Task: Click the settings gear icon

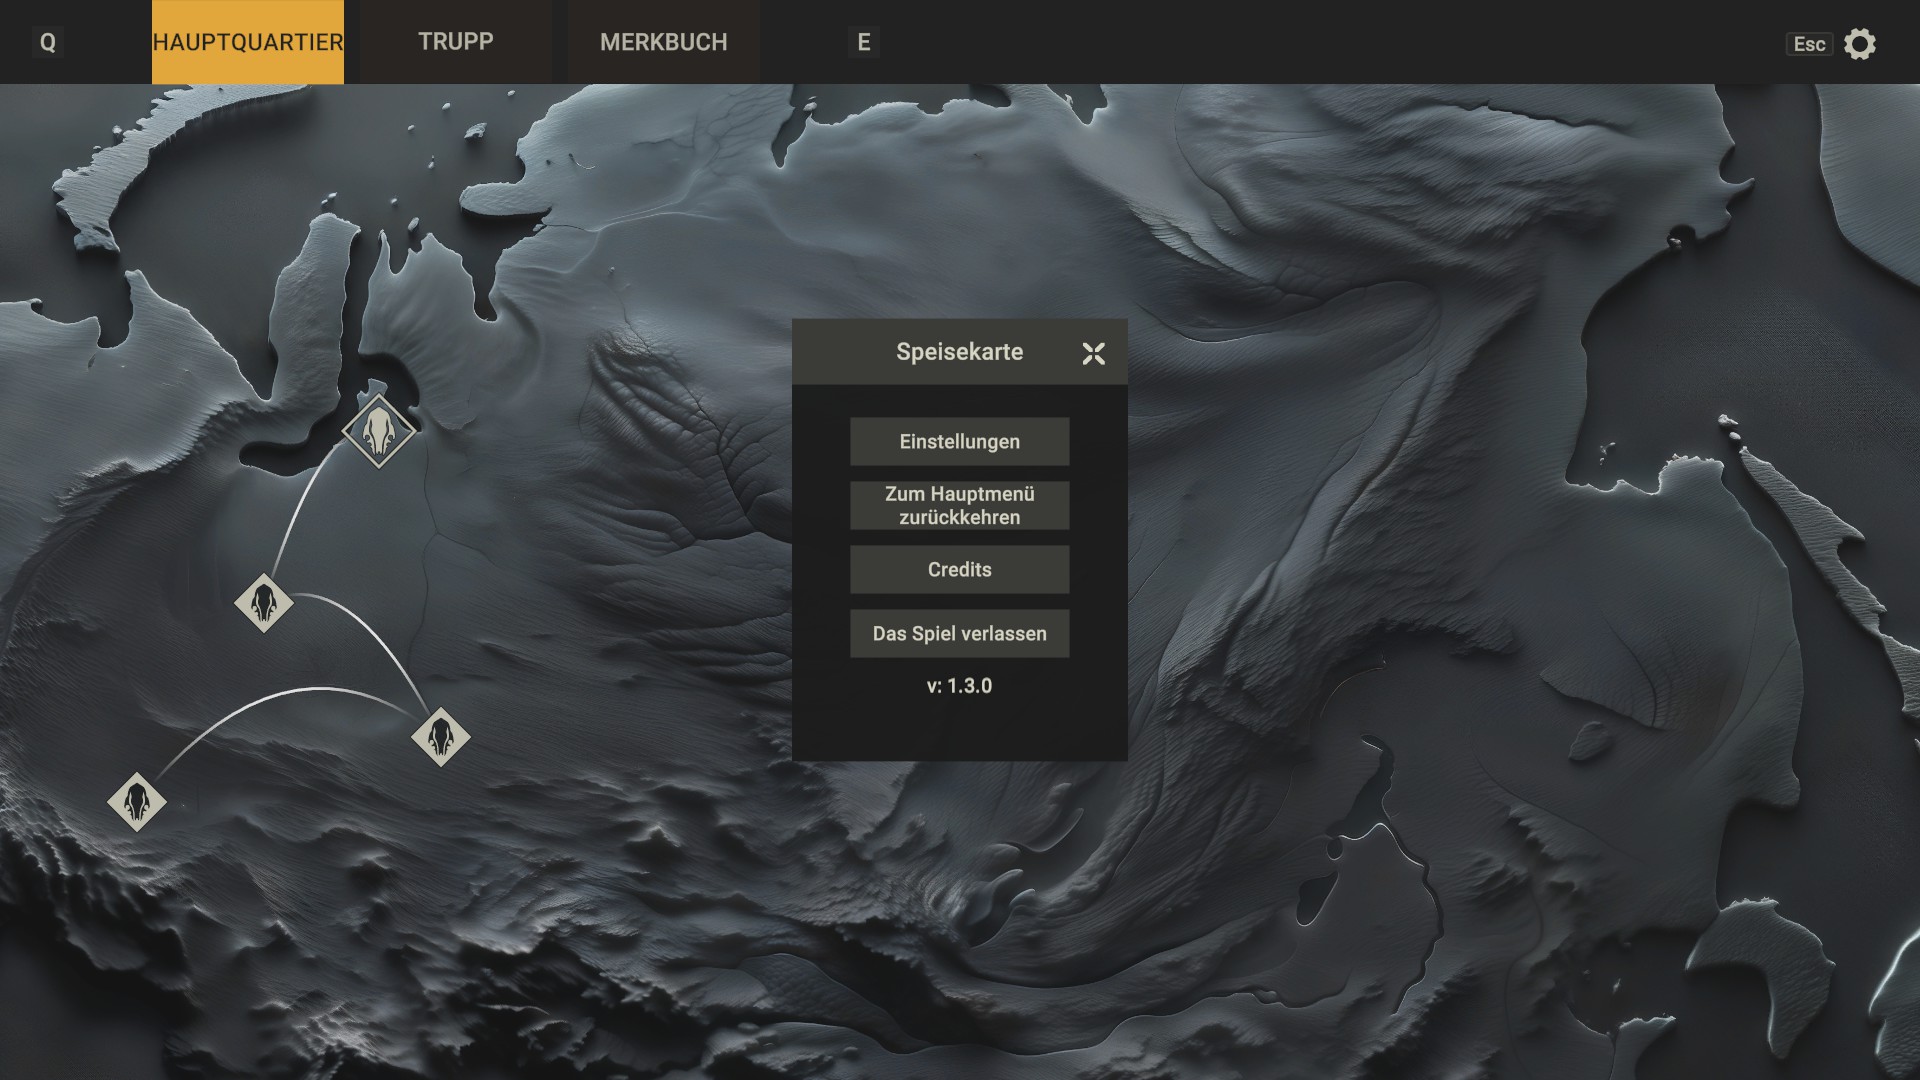Action: click(x=1859, y=44)
